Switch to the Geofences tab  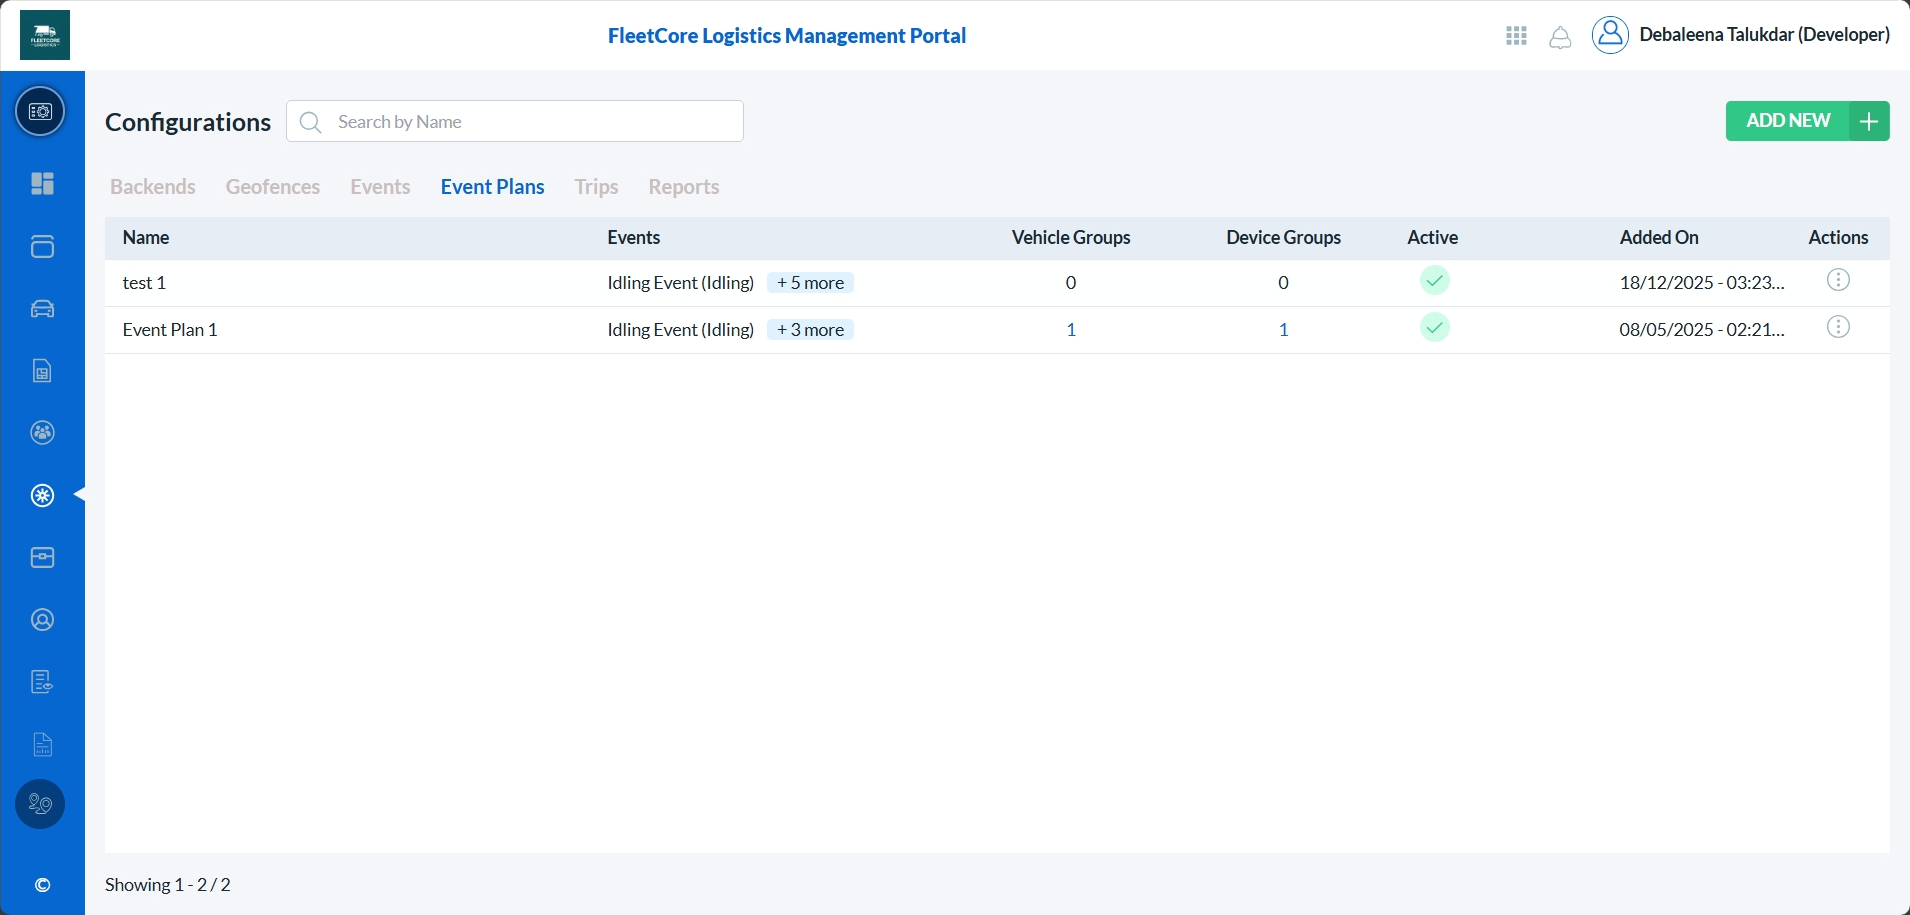click(x=273, y=187)
